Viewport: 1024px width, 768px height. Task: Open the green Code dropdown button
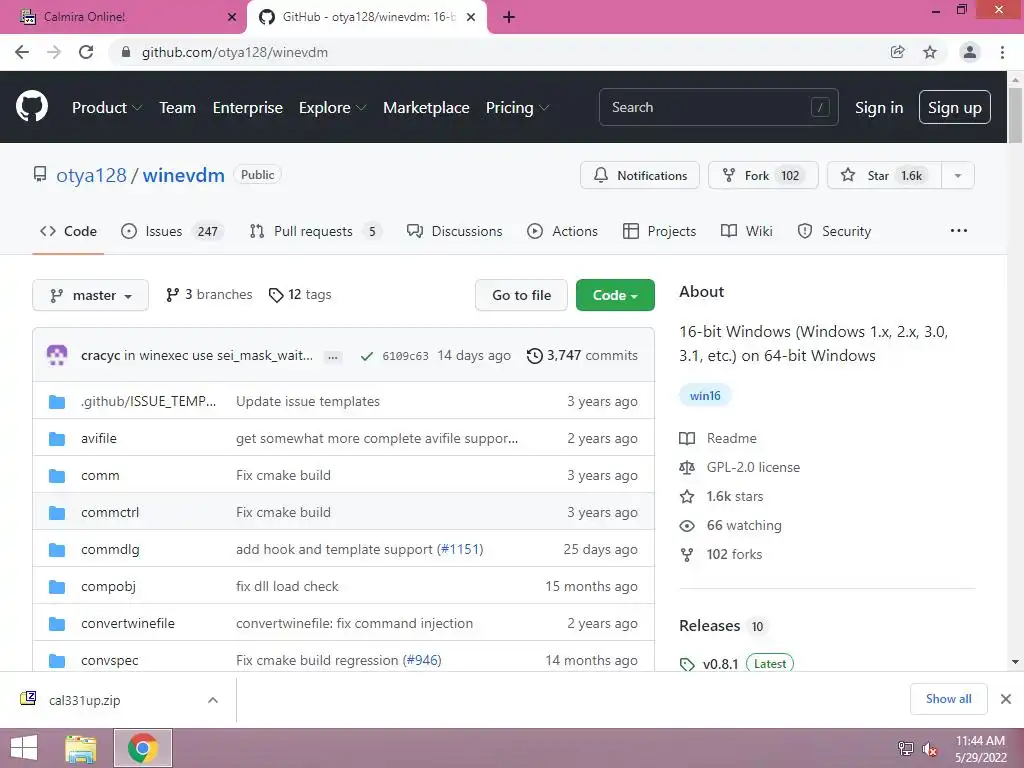(x=615, y=295)
